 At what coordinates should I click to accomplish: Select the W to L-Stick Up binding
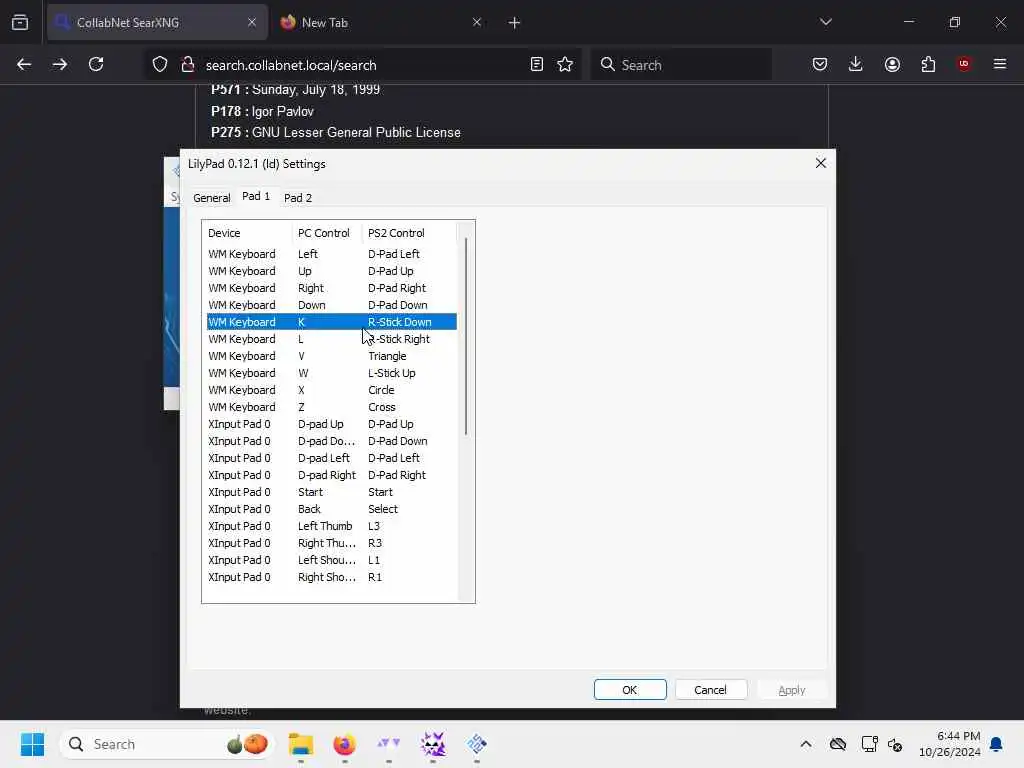332,373
